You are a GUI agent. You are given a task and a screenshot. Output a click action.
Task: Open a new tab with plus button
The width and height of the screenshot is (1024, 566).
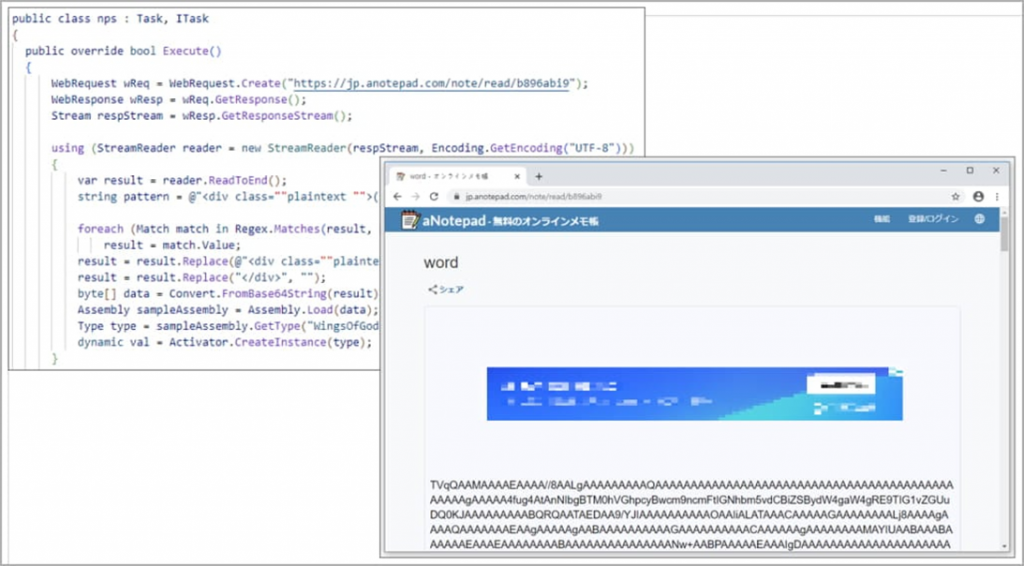click(538, 175)
